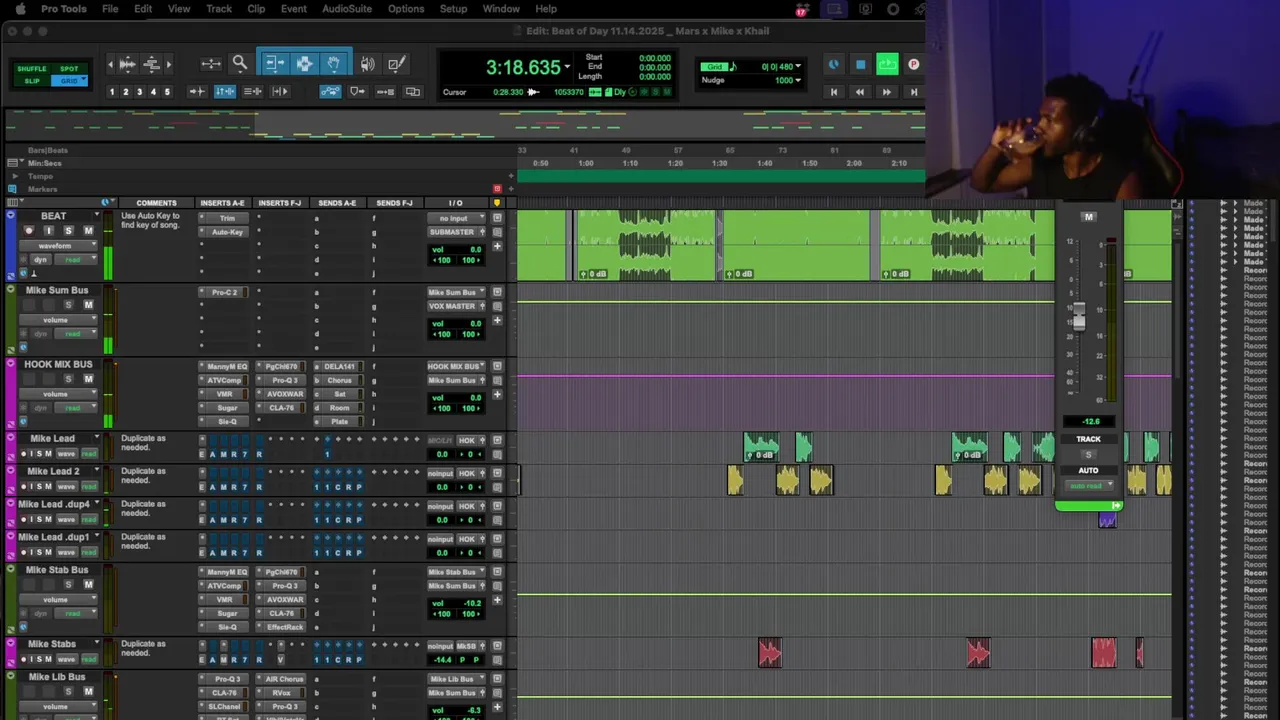The image size is (1280, 720).
Task: Toggle the green loop playback button
Action: pos(887,65)
